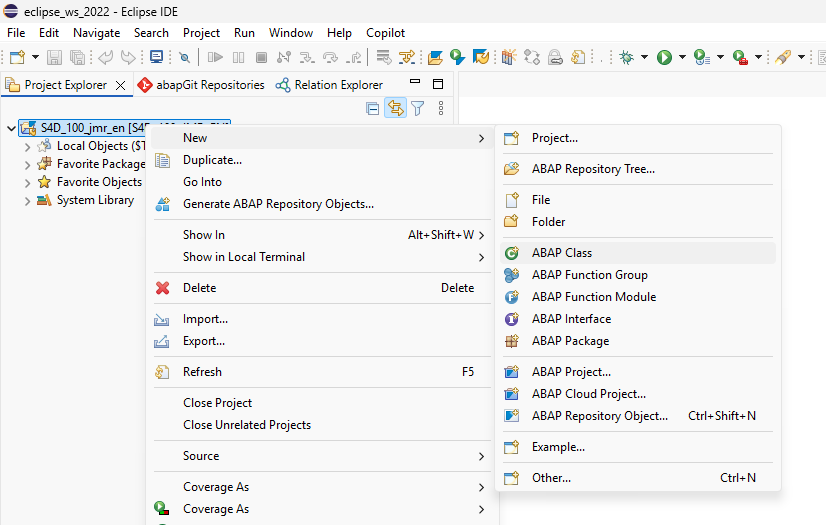Choose ABAP Repository Tree... entry

[637, 169]
